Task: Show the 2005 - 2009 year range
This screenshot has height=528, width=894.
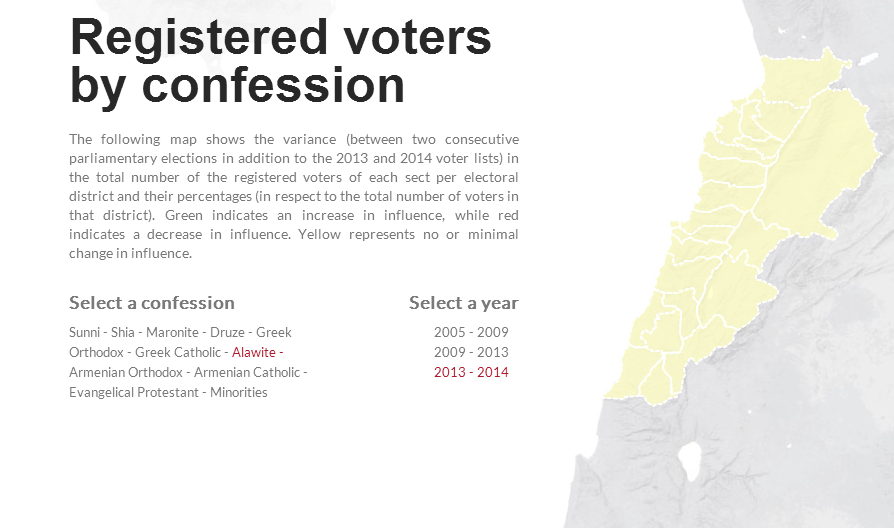Action: [471, 332]
